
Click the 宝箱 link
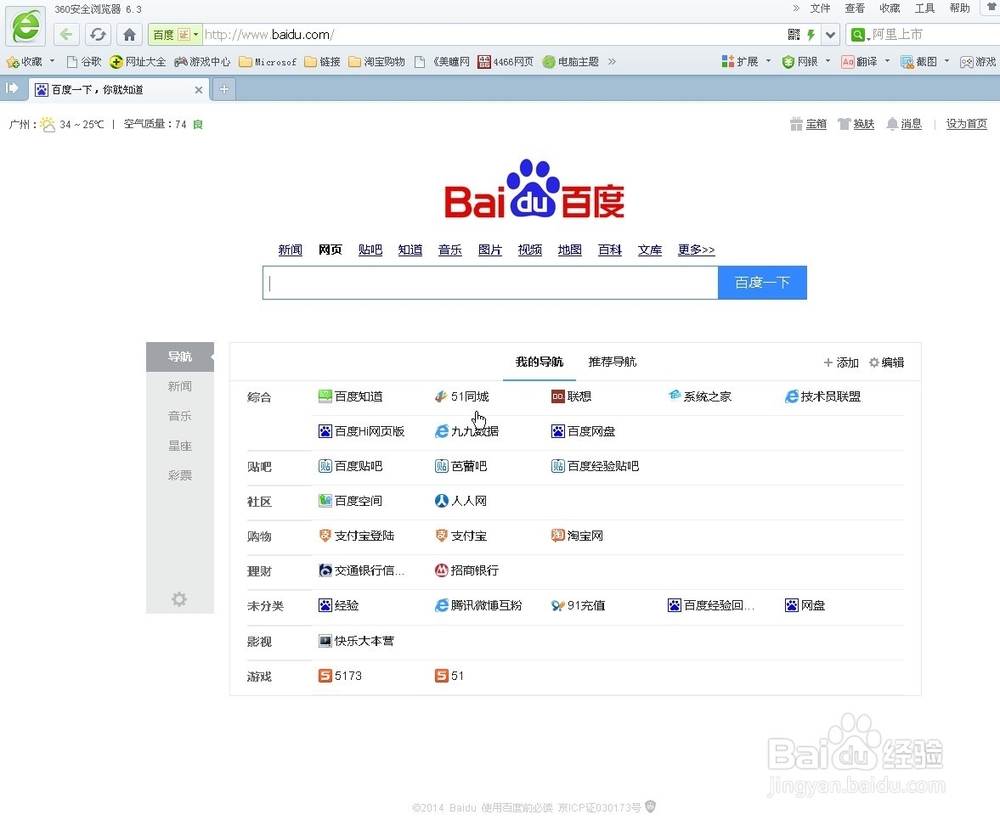click(x=809, y=124)
